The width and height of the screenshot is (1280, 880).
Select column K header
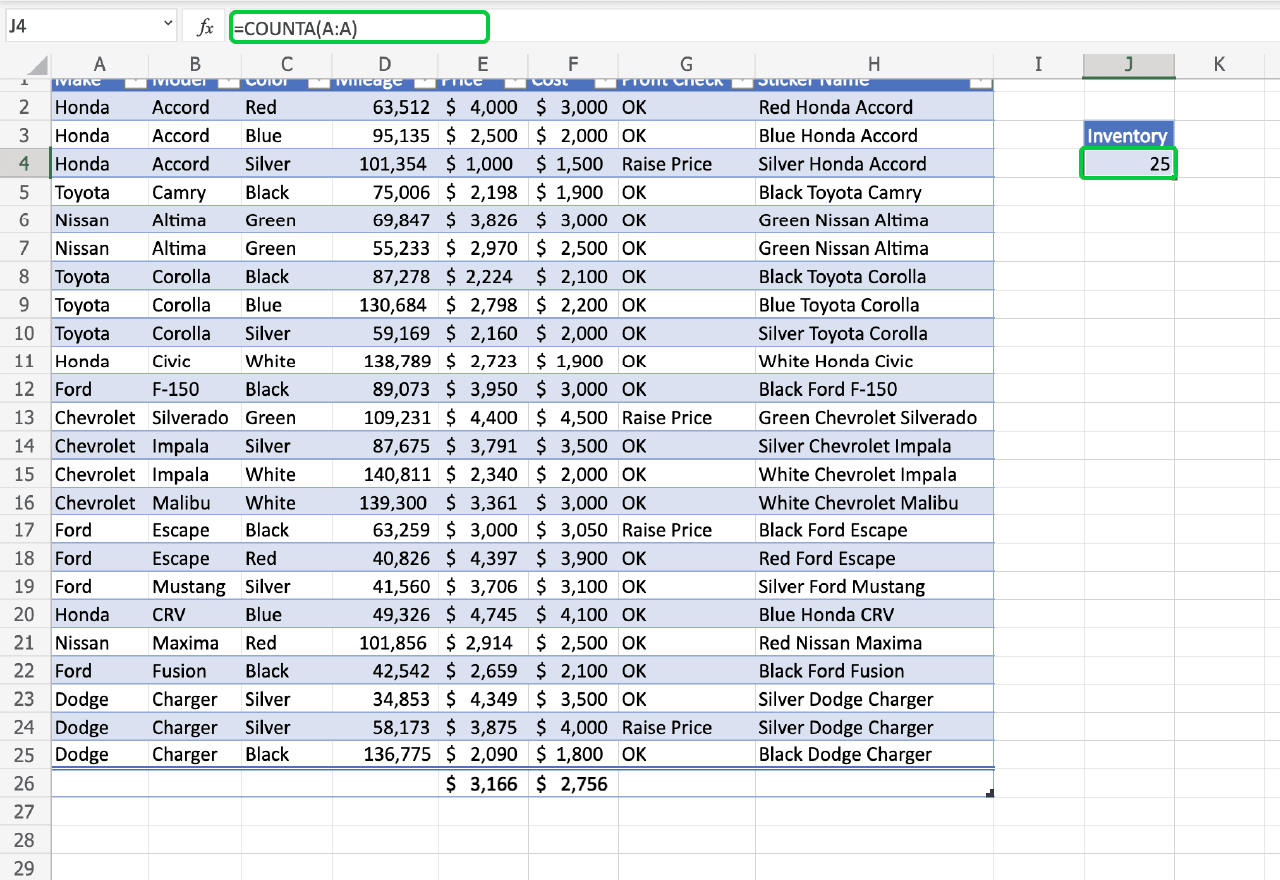coord(1219,64)
